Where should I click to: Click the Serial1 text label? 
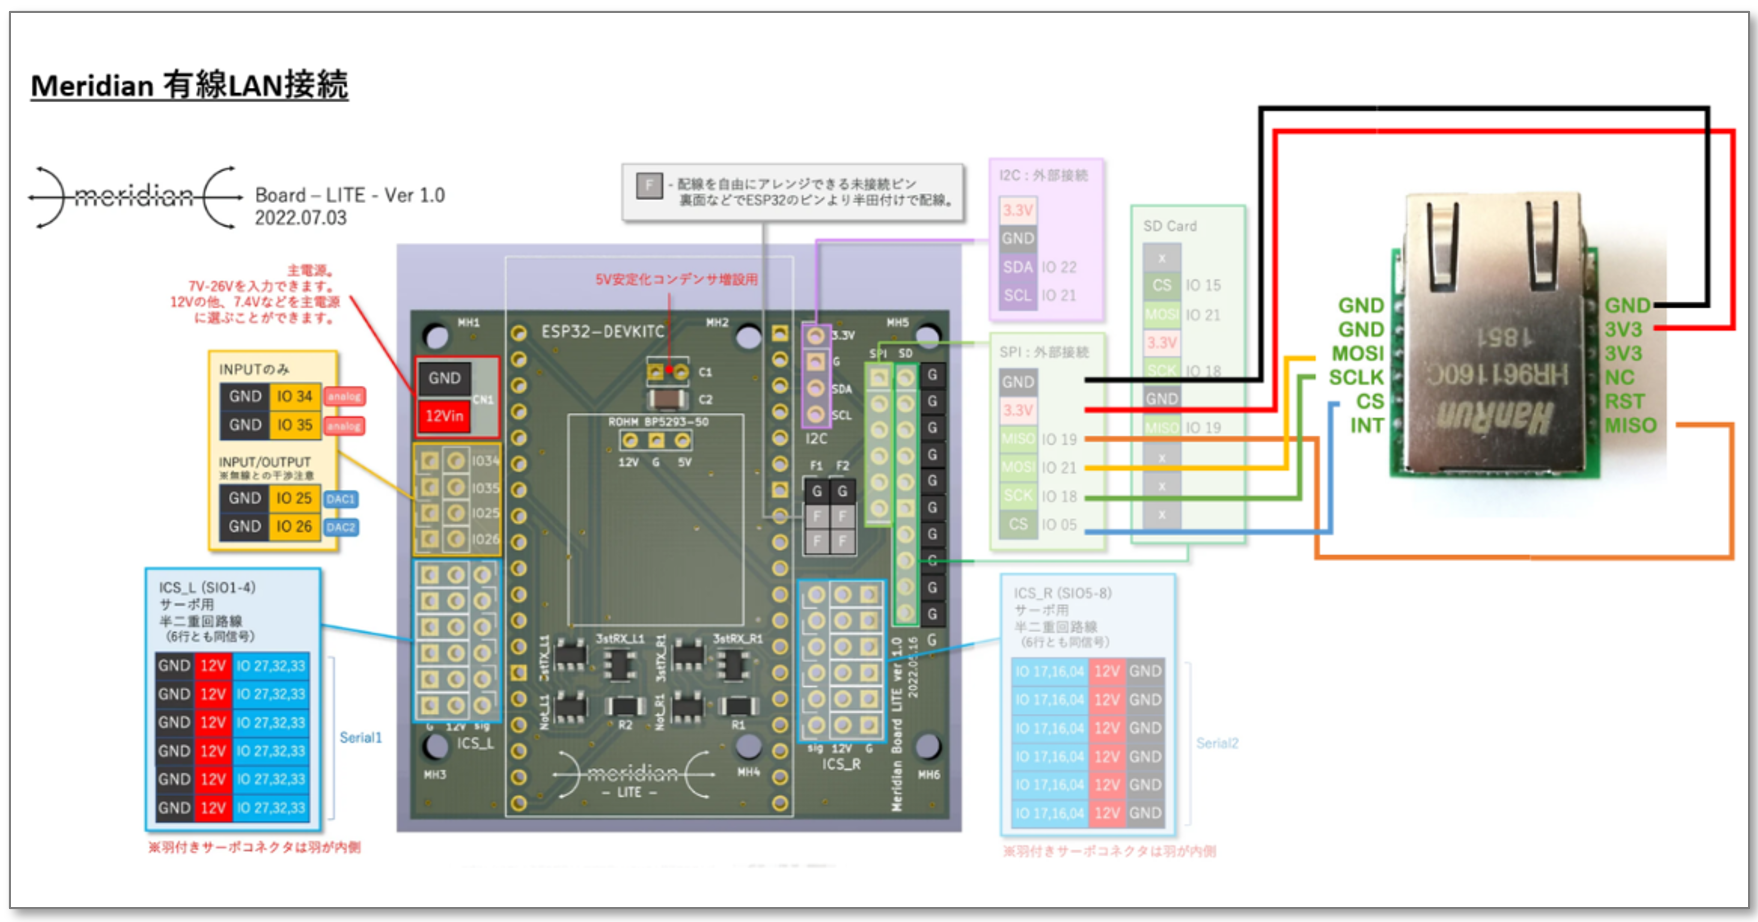click(360, 737)
